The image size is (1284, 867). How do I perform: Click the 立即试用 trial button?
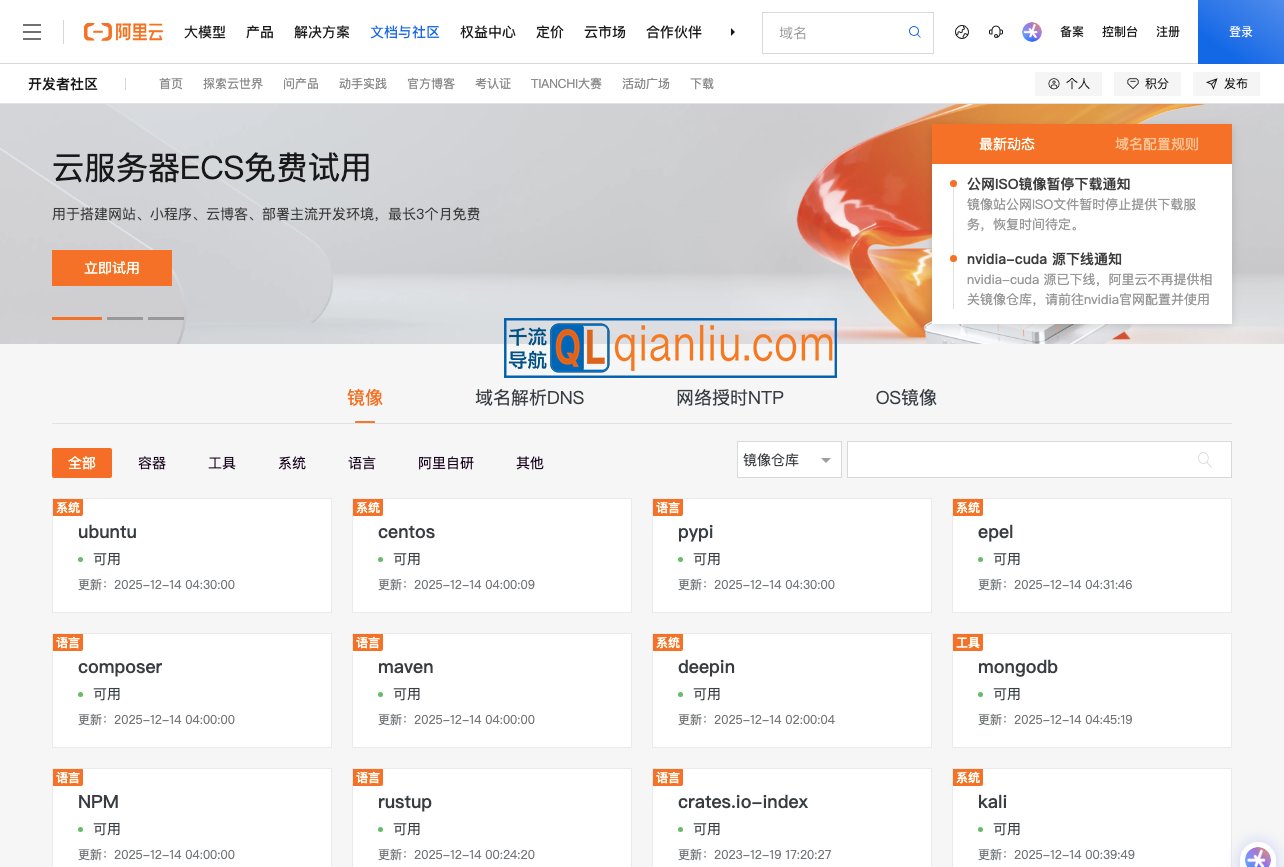click(x=112, y=267)
